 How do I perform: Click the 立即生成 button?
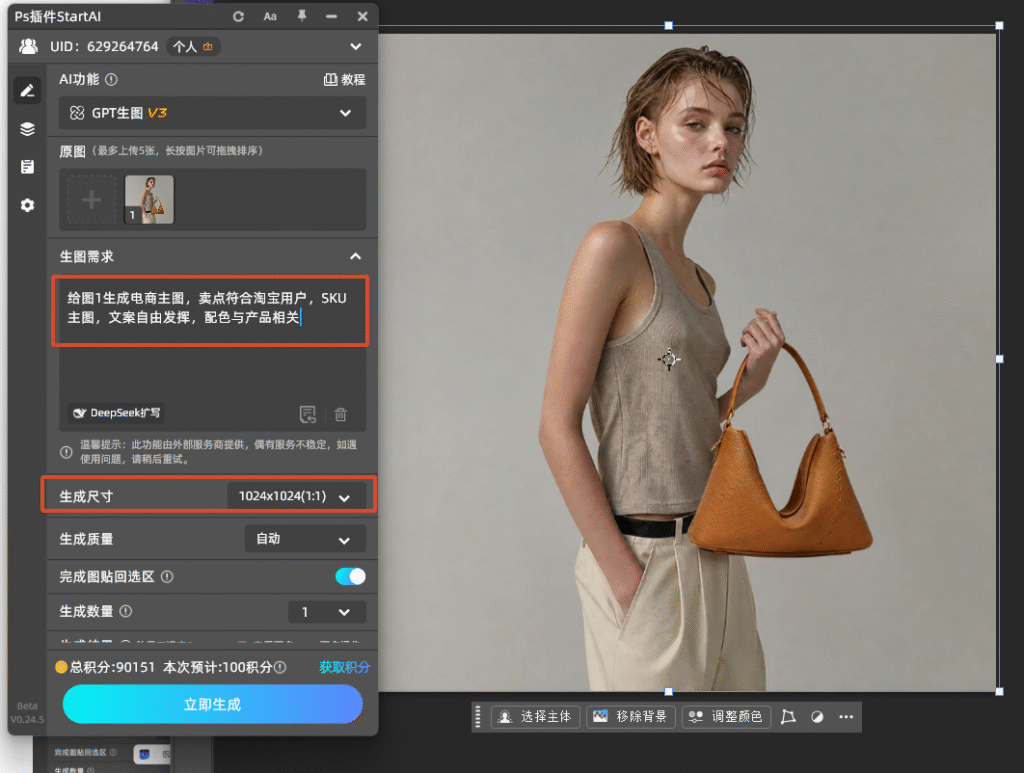213,704
